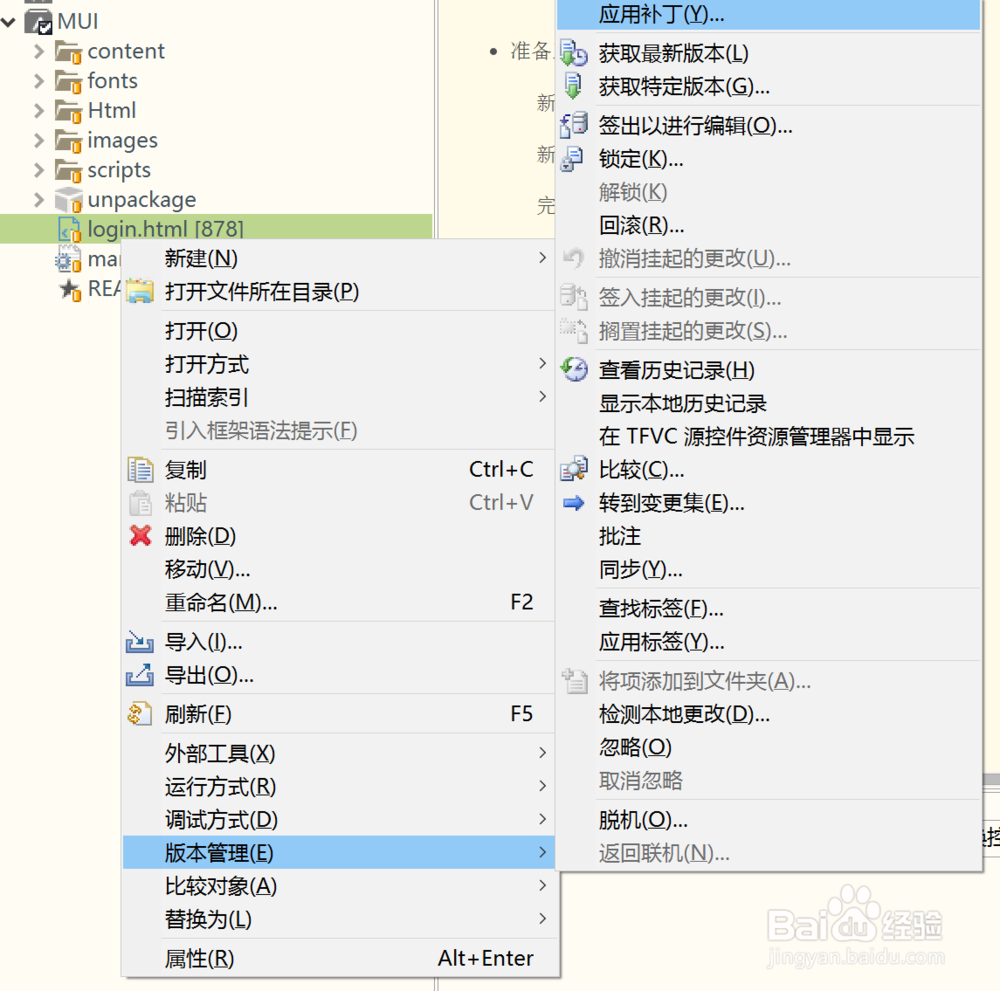Viewport: 1000px width, 991px height.
Task: Click the lock icon next to 锁定
Action: (x=572, y=158)
